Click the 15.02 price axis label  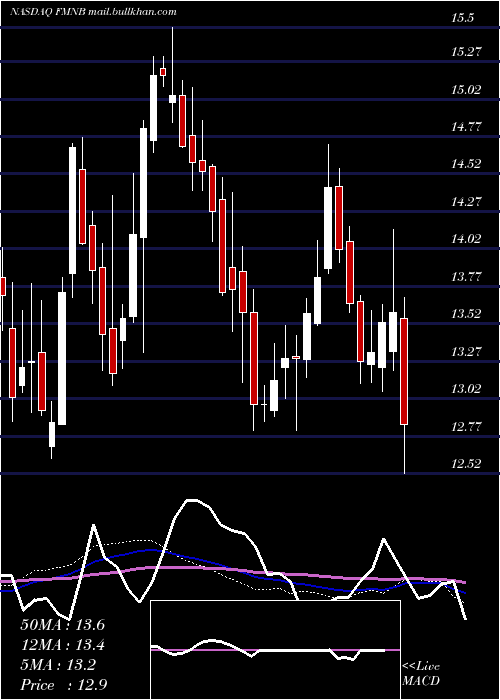[x=466, y=89]
